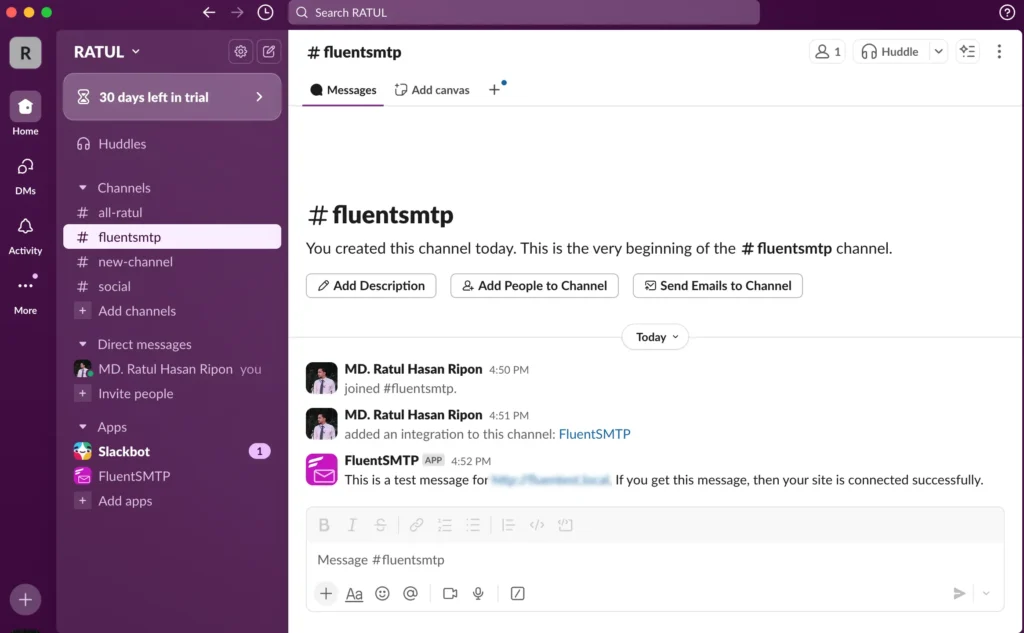Screen dimensions: 1024x633
Task: Open workspace settings gear icon
Action: click(x=241, y=52)
